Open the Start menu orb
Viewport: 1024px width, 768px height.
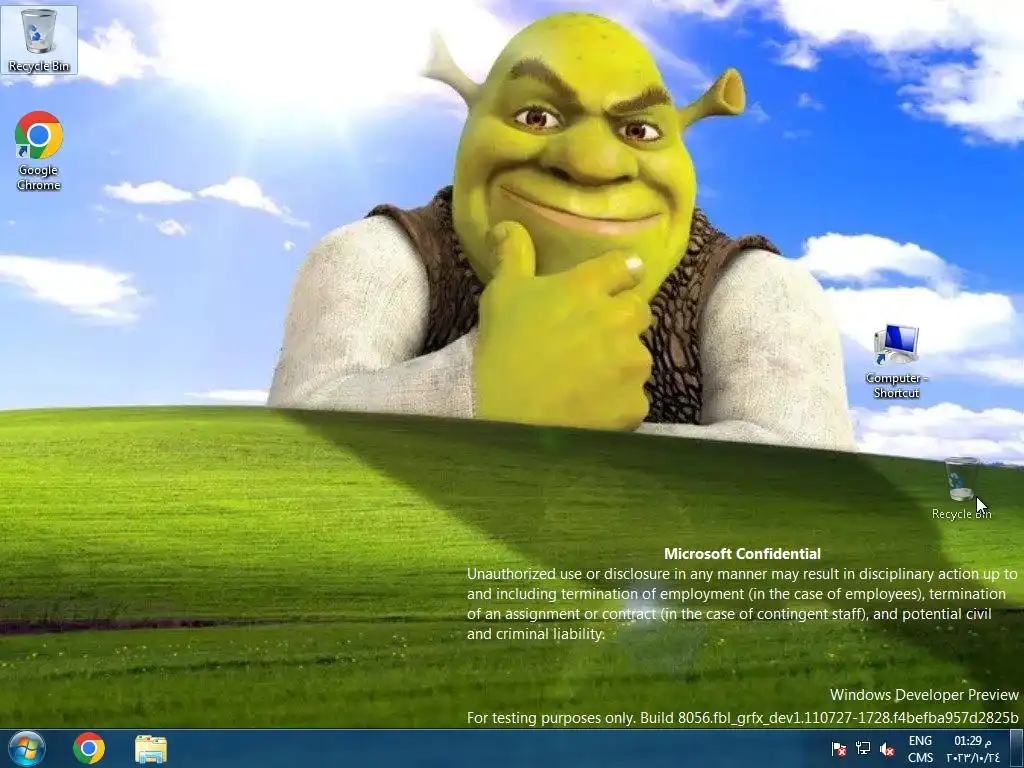tap(26, 748)
